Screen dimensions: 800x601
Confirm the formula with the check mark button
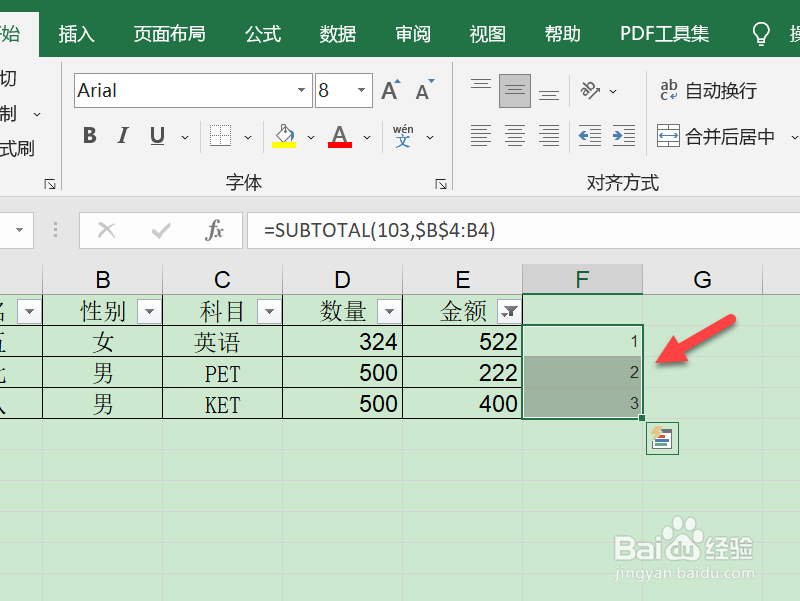(x=159, y=230)
